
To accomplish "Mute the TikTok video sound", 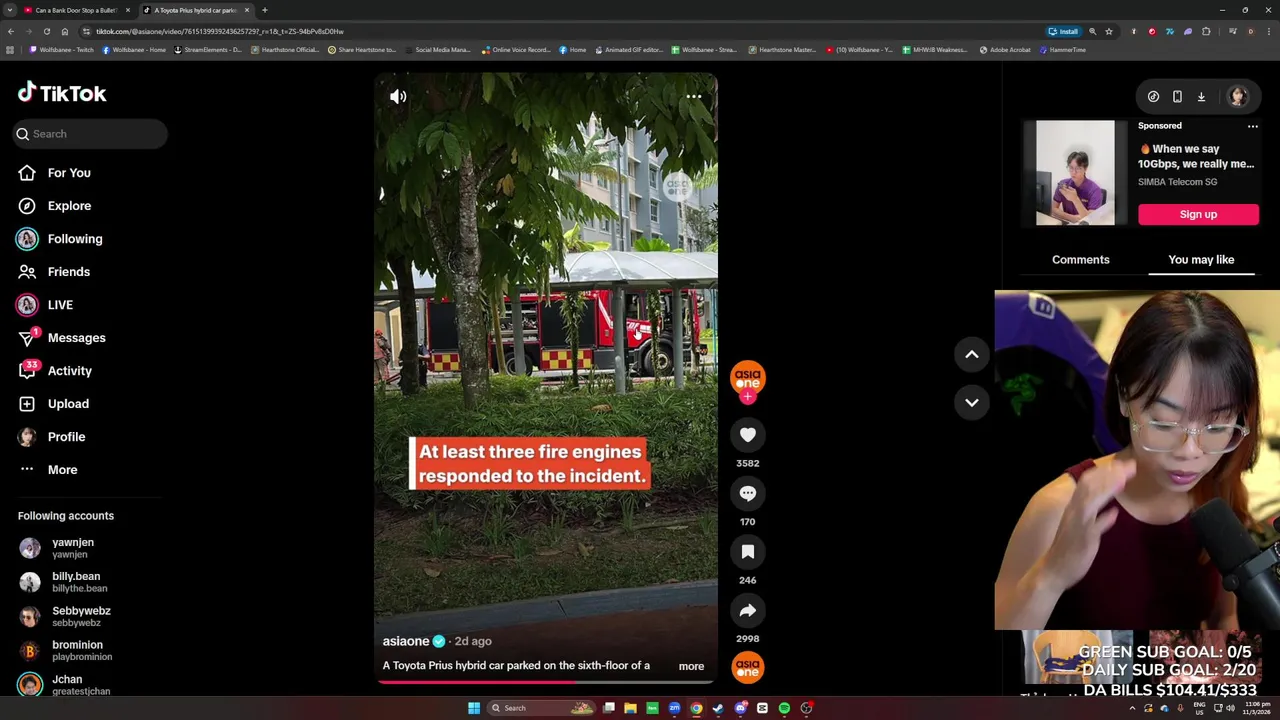I will (x=398, y=97).
